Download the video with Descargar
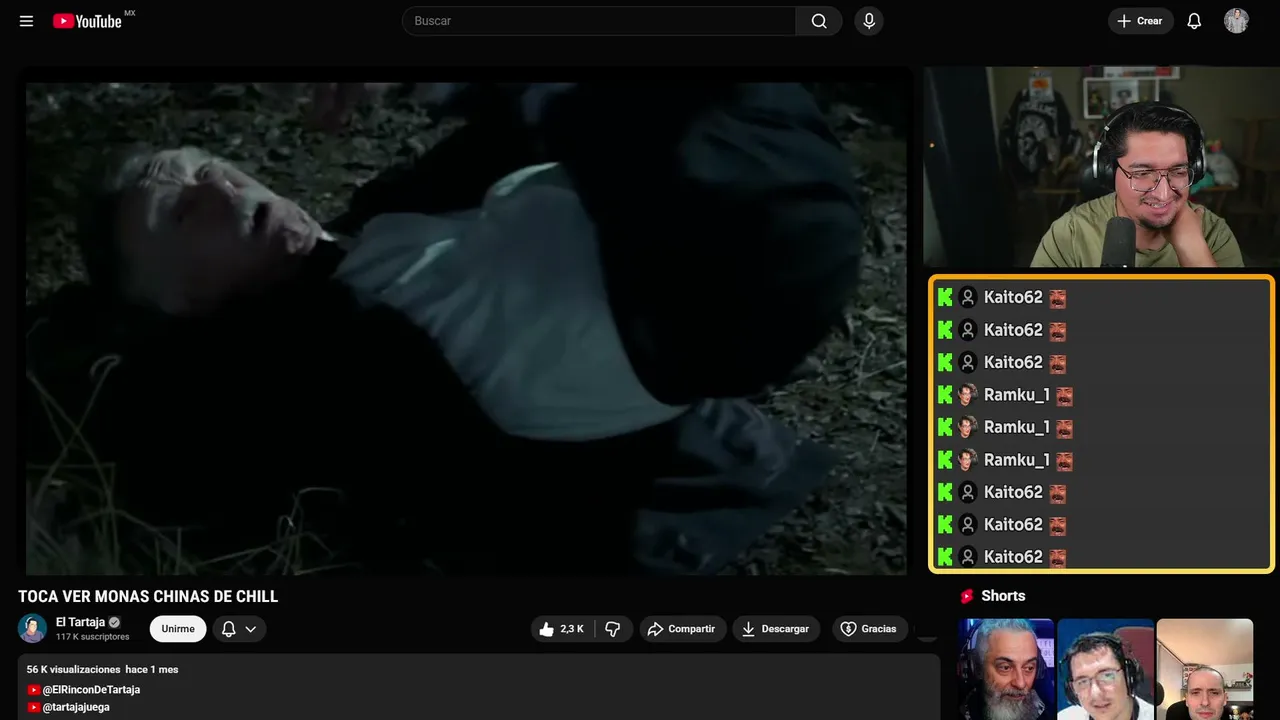1280x720 pixels. pos(776,629)
